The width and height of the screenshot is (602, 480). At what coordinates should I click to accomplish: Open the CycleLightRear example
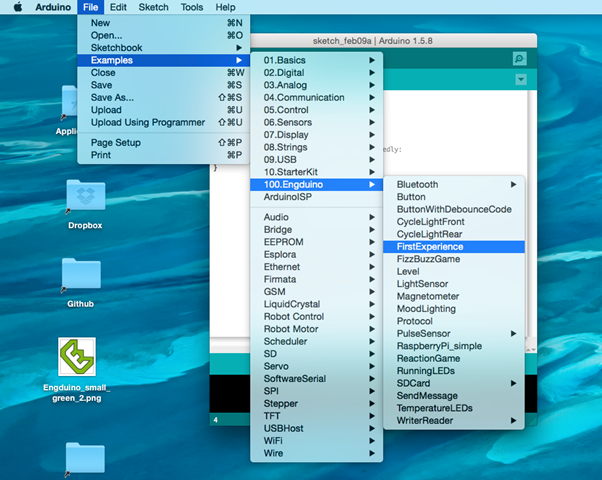click(454, 234)
